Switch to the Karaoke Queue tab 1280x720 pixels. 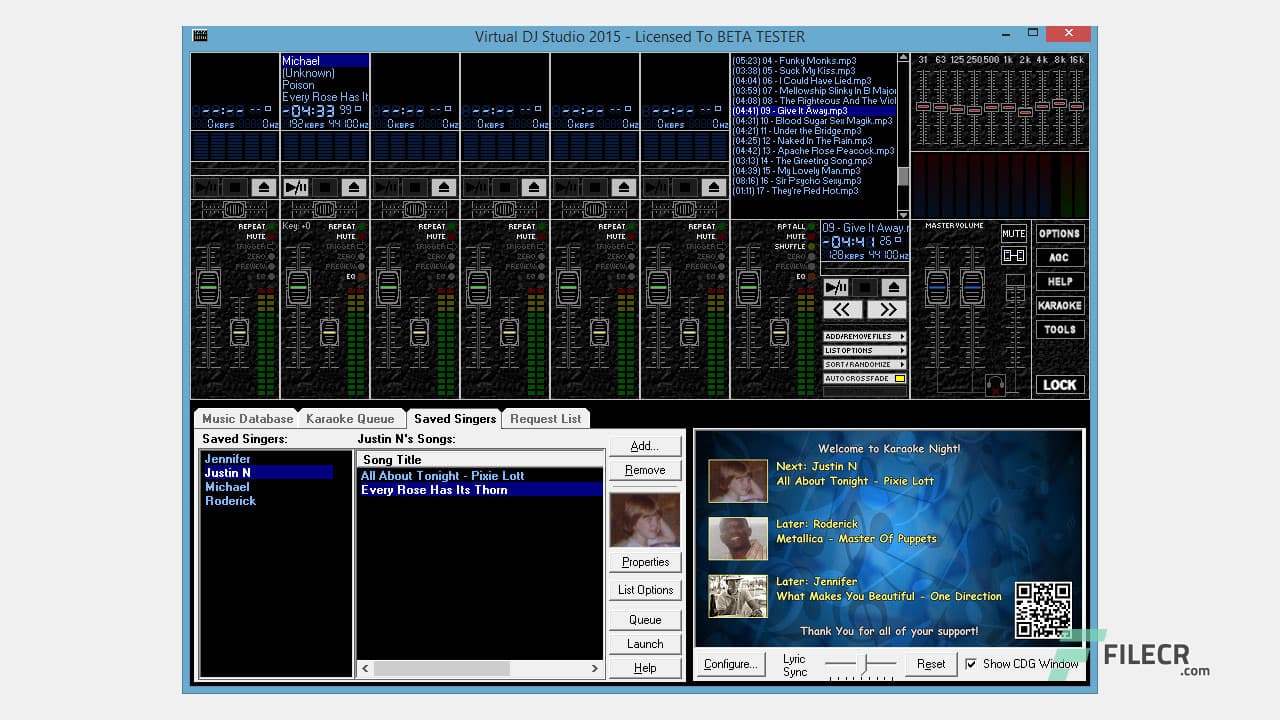coord(352,419)
